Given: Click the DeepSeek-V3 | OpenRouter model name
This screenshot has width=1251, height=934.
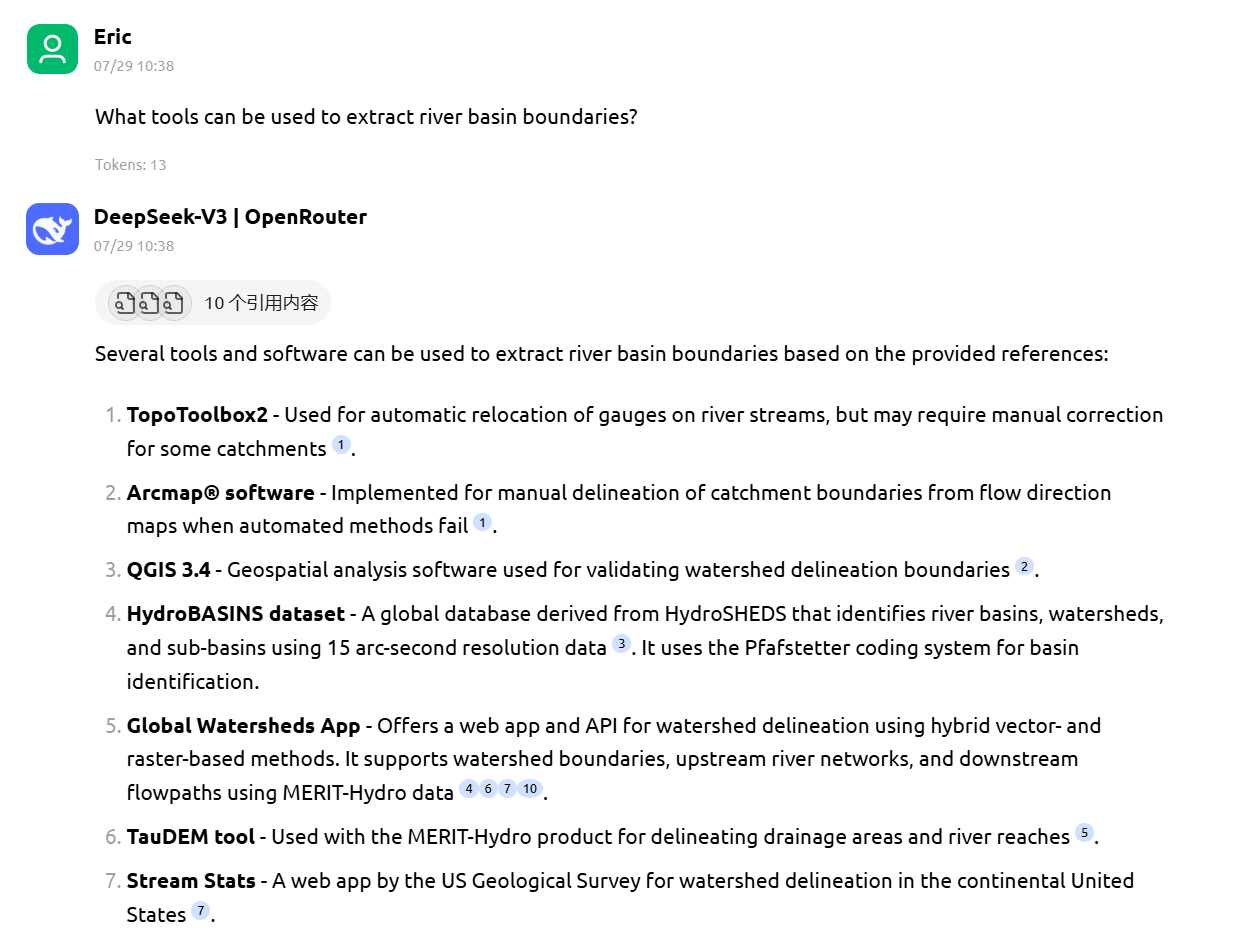Looking at the screenshot, I should click(230, 216).
